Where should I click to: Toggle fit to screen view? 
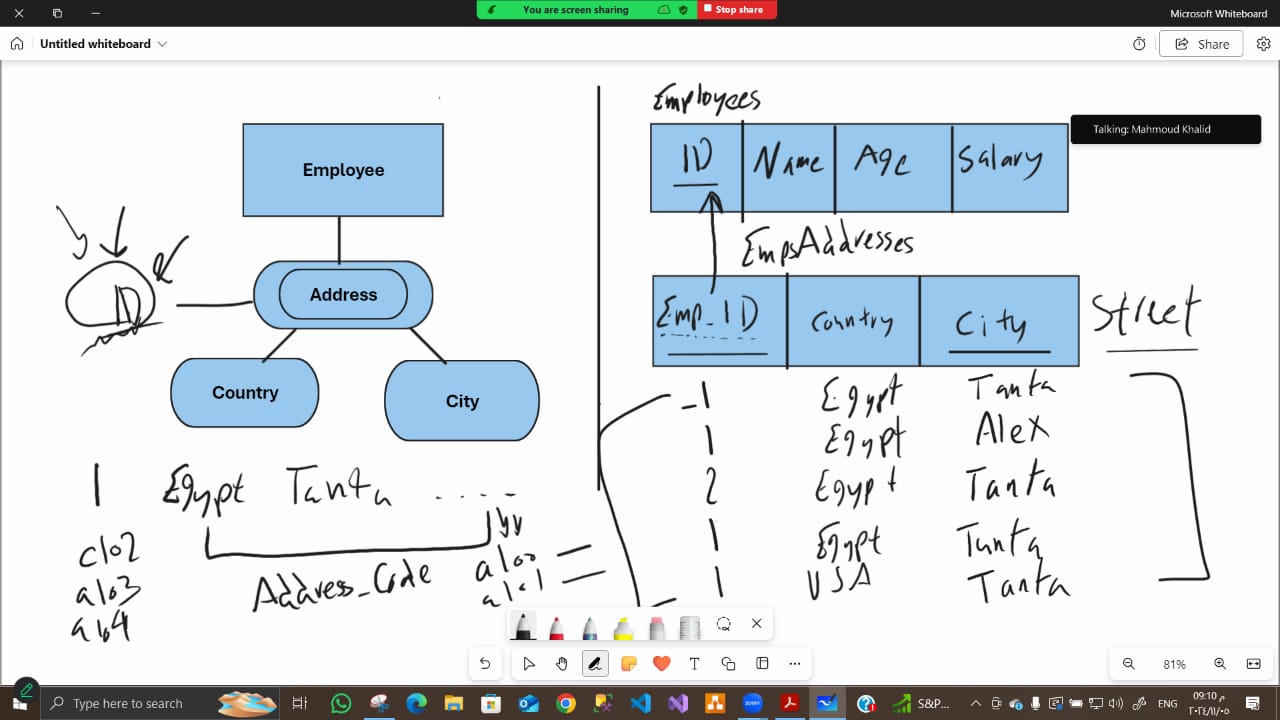click(x=1253, y=664)
